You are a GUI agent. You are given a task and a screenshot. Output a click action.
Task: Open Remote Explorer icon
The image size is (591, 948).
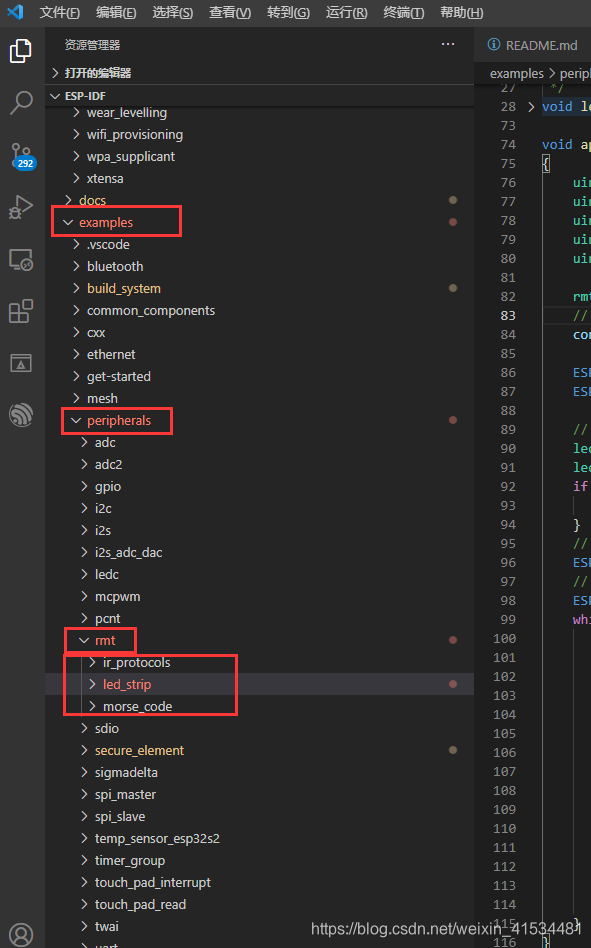(21, 259)
